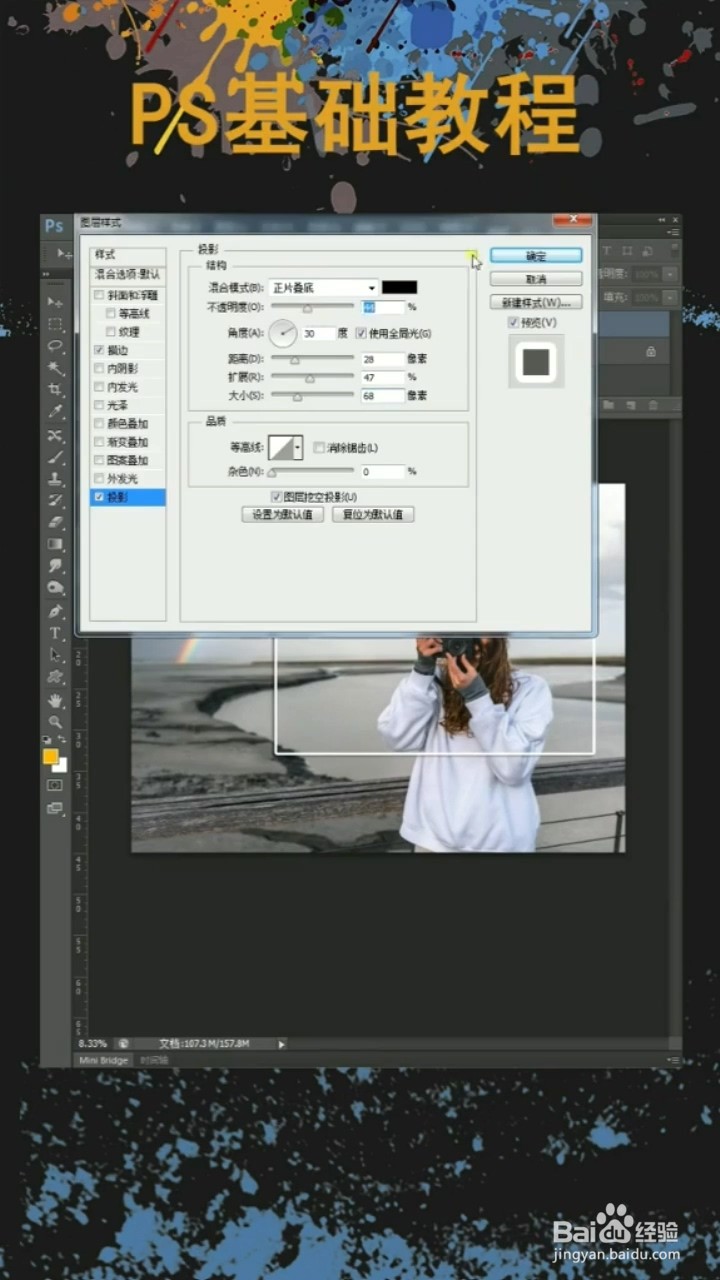Enable the 内阴影 checkbox

click(98, 369)
